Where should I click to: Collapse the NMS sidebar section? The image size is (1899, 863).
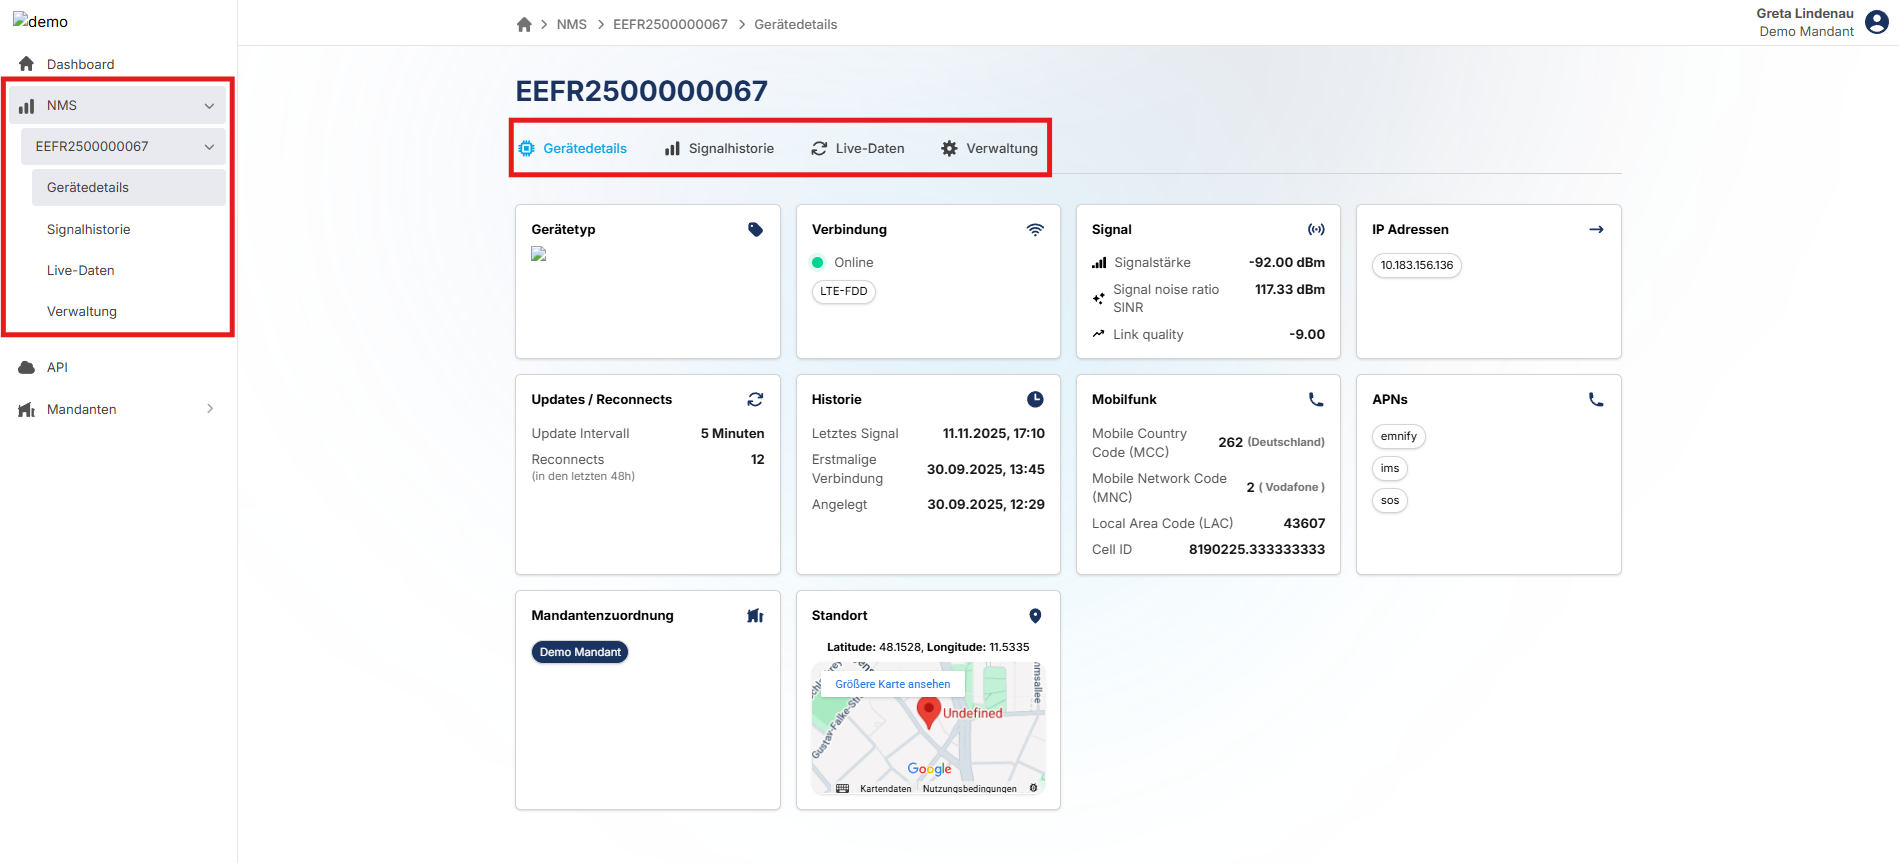pyautogui.click(x=209, y=106)
